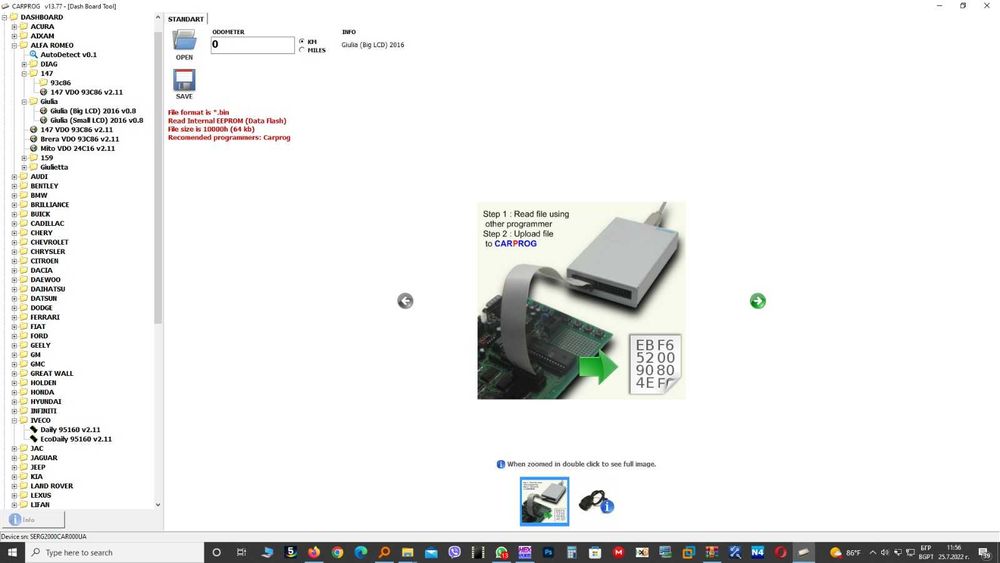Select the BENTLEY folder
The width and height of the screenshot is (1000, 563).
pyautogui.click(x=44, y=186)
